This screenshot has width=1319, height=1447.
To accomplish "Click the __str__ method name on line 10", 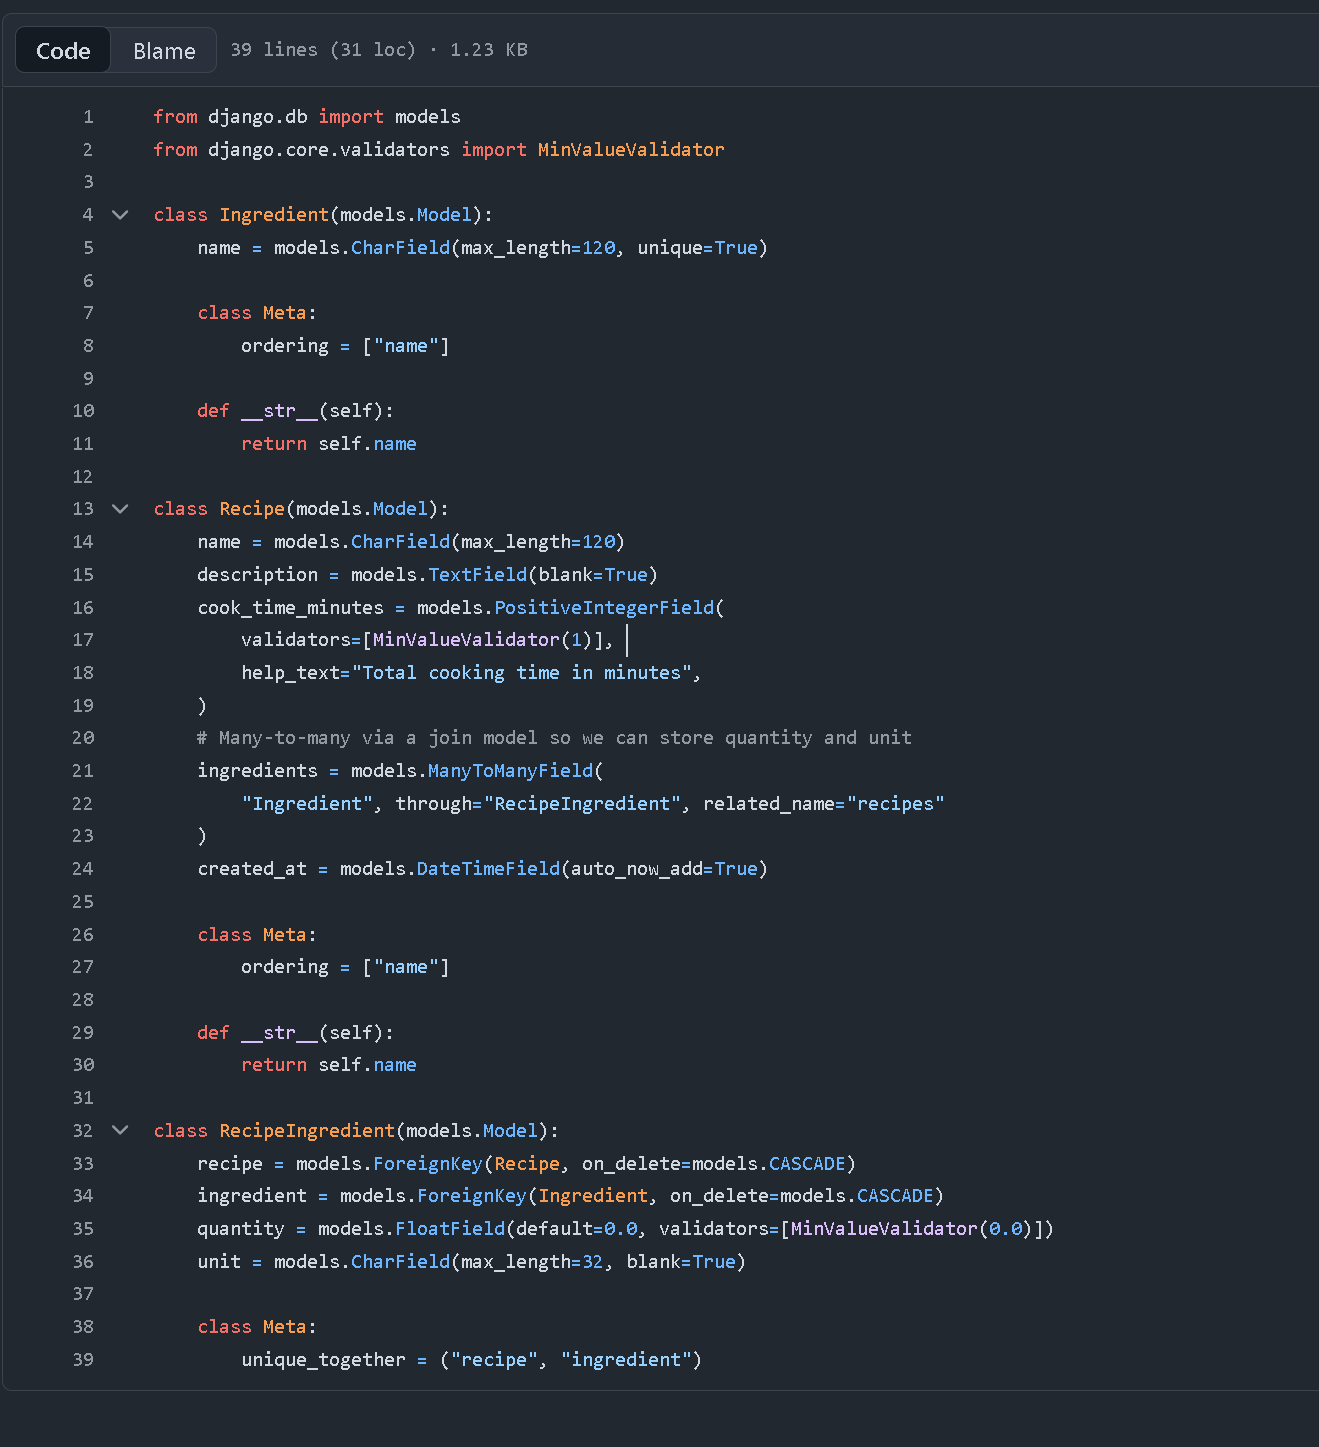I will [281, 410].
